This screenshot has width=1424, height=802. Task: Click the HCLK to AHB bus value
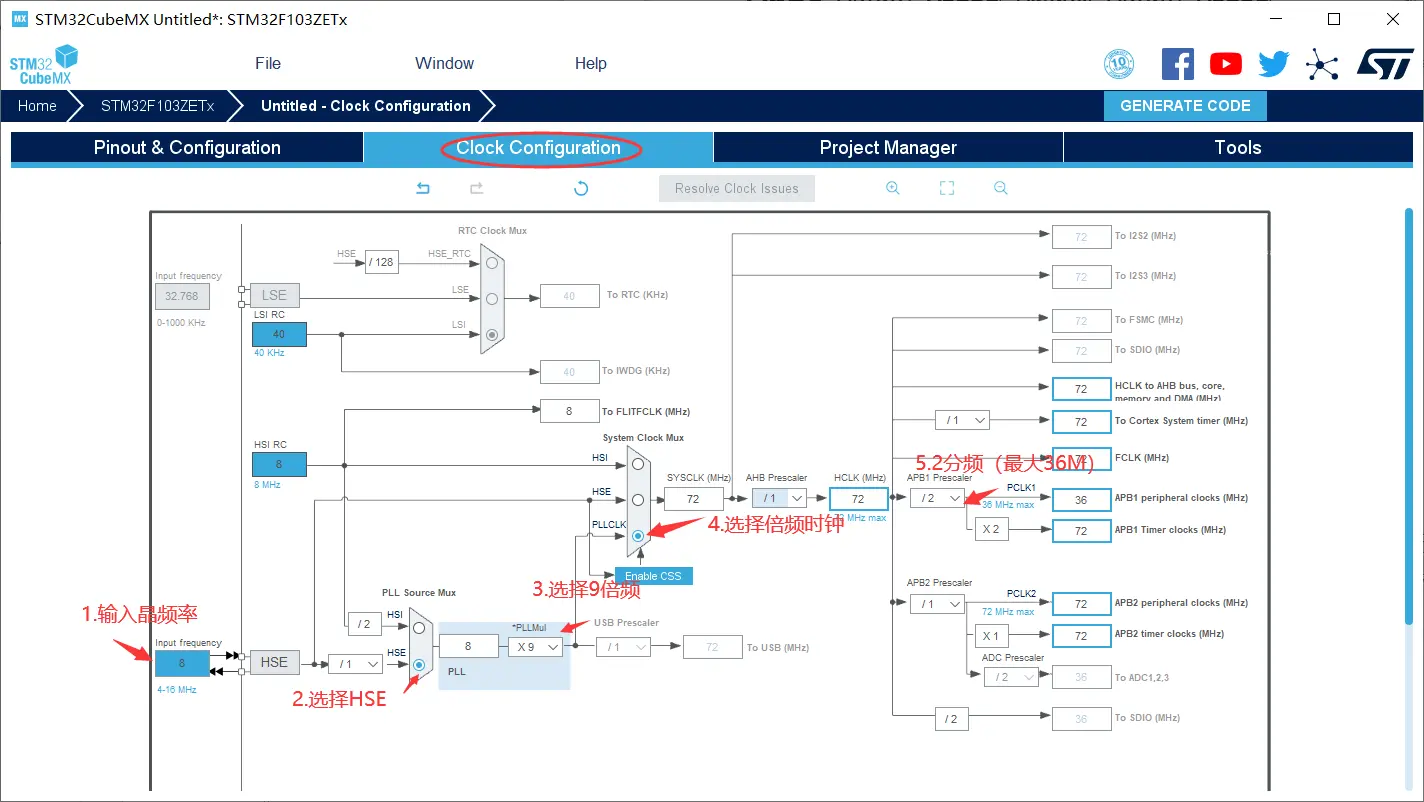(1081, 389)
